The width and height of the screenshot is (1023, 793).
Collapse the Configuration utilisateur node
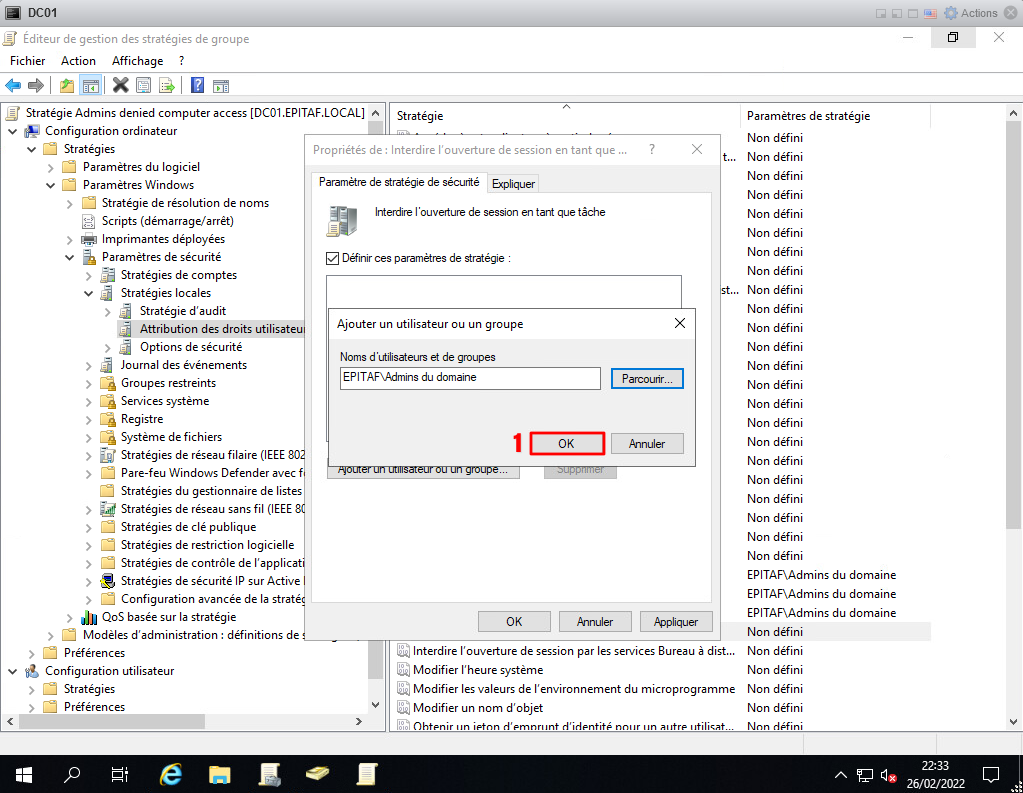pyautogui.click(x=12, y=671)
